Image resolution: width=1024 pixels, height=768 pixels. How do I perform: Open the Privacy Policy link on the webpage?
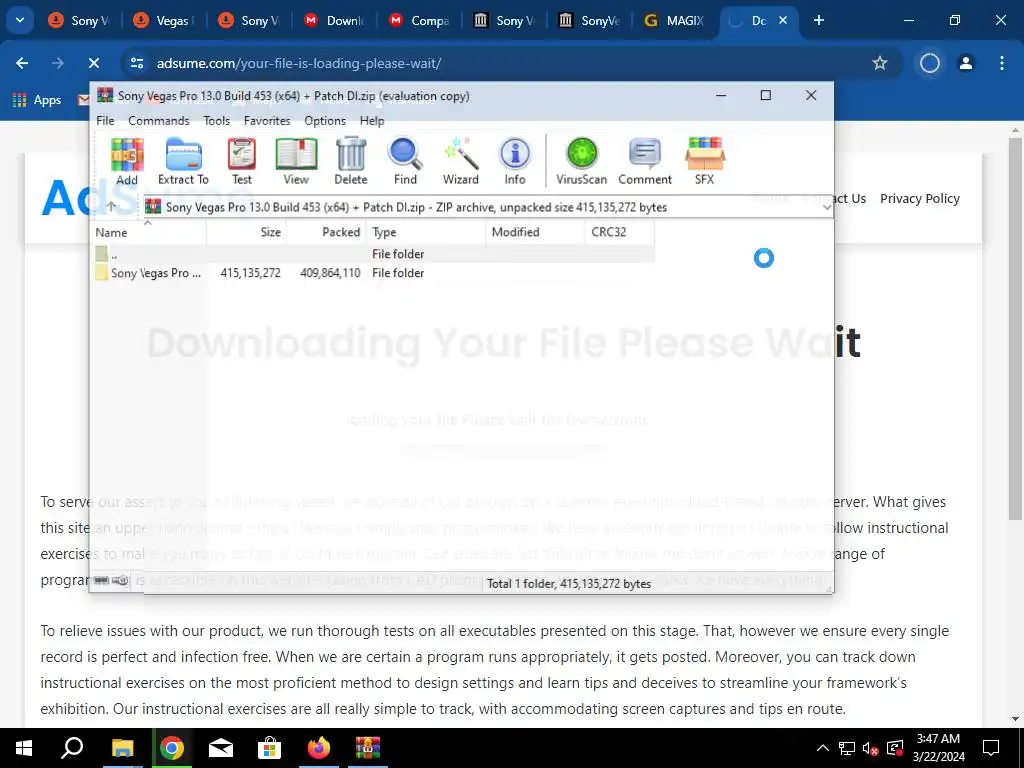pyautogui.click(x=920, y=199)
